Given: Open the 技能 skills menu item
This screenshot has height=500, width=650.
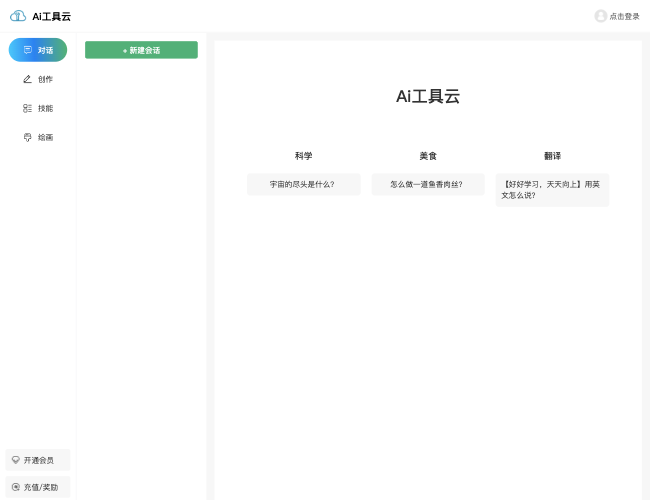Looking at the screenshot, I should [x=38, y=108].
